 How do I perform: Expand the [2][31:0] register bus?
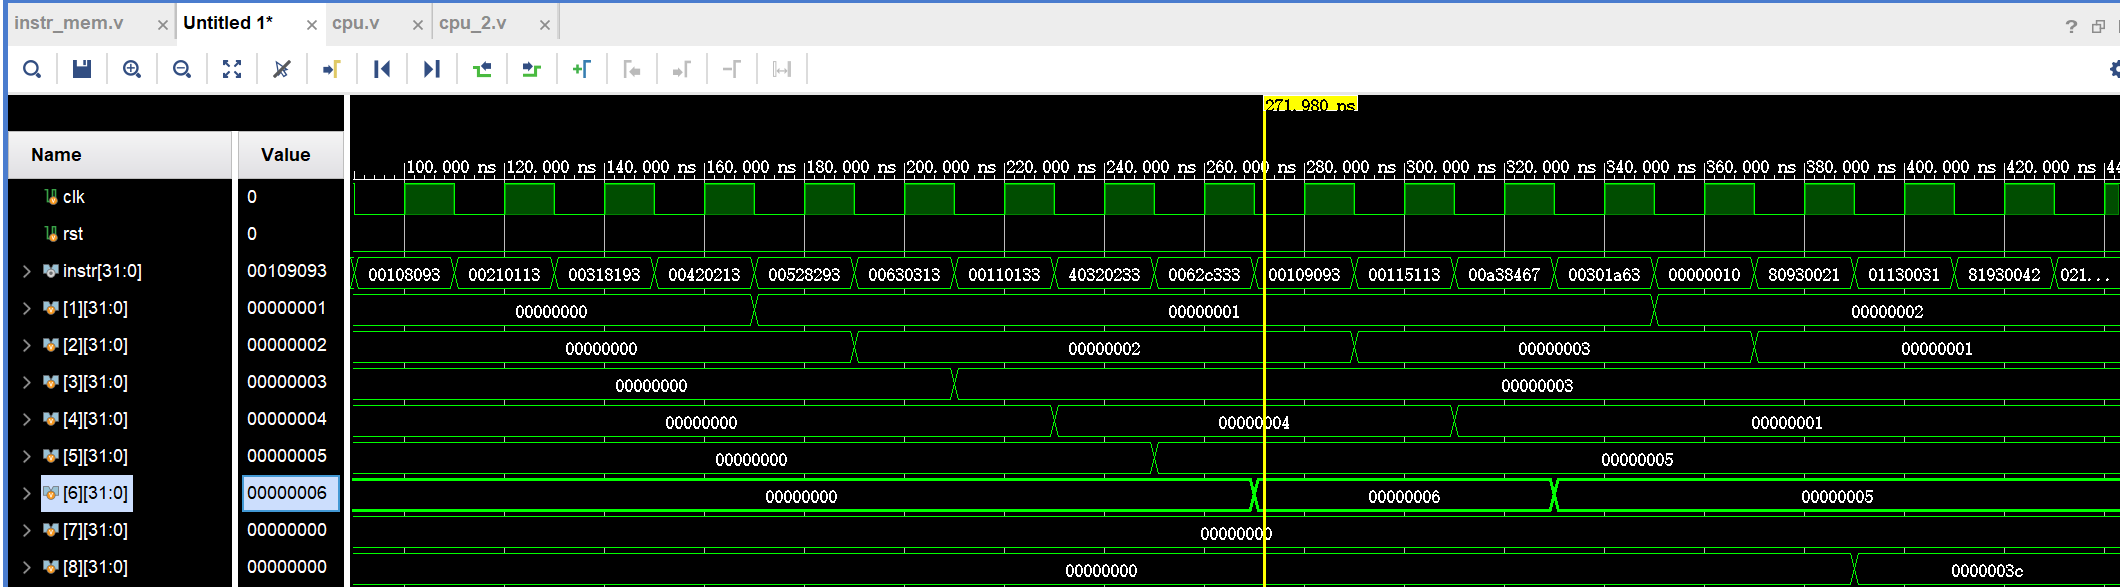click(x=26, y=345)
